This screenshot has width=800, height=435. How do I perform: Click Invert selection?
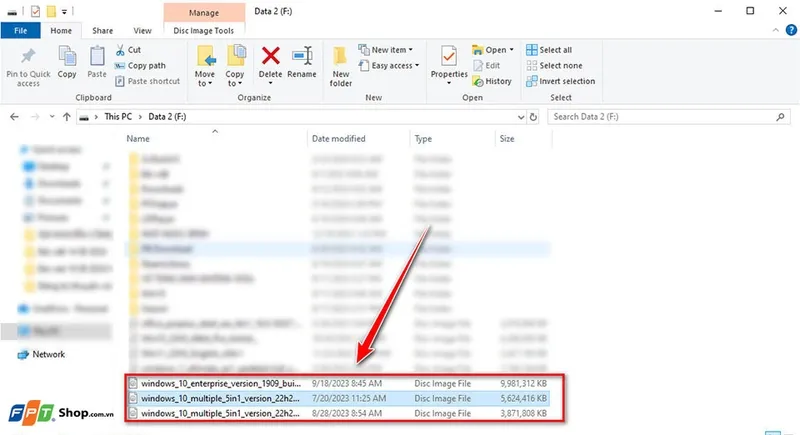click(565, 81)
